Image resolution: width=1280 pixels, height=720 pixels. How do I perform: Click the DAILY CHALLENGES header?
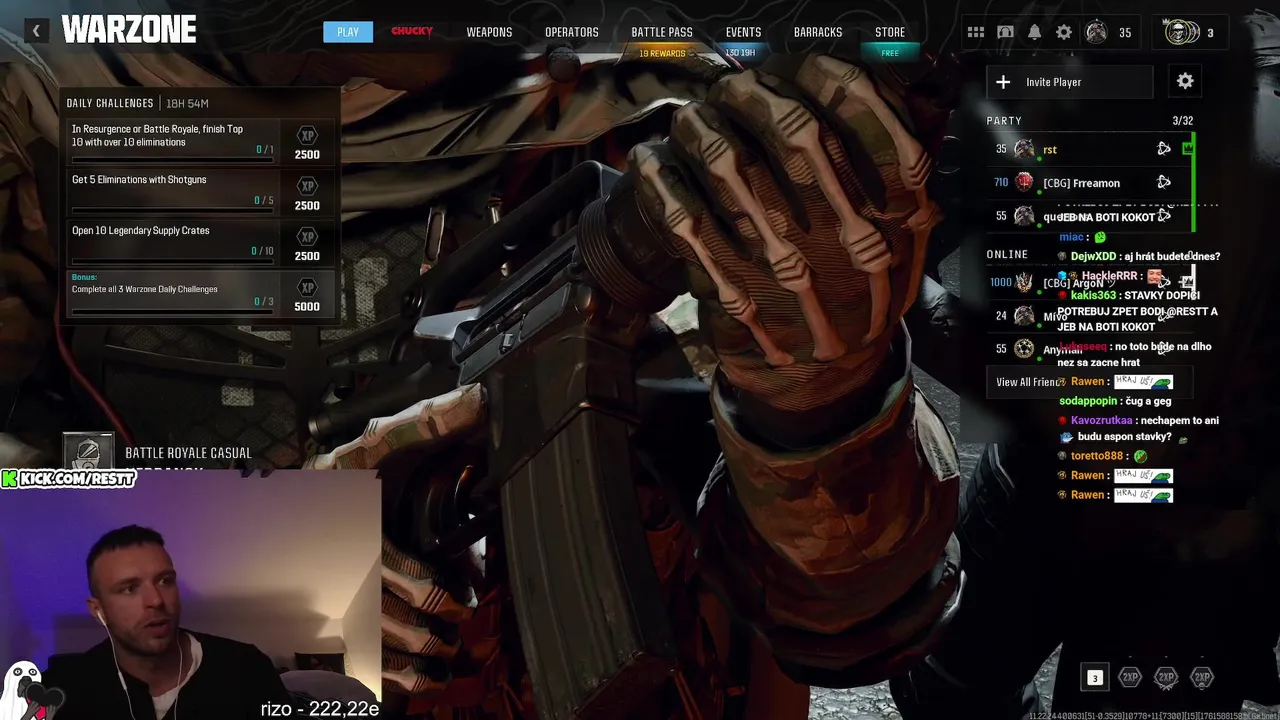tap(110, 103)
